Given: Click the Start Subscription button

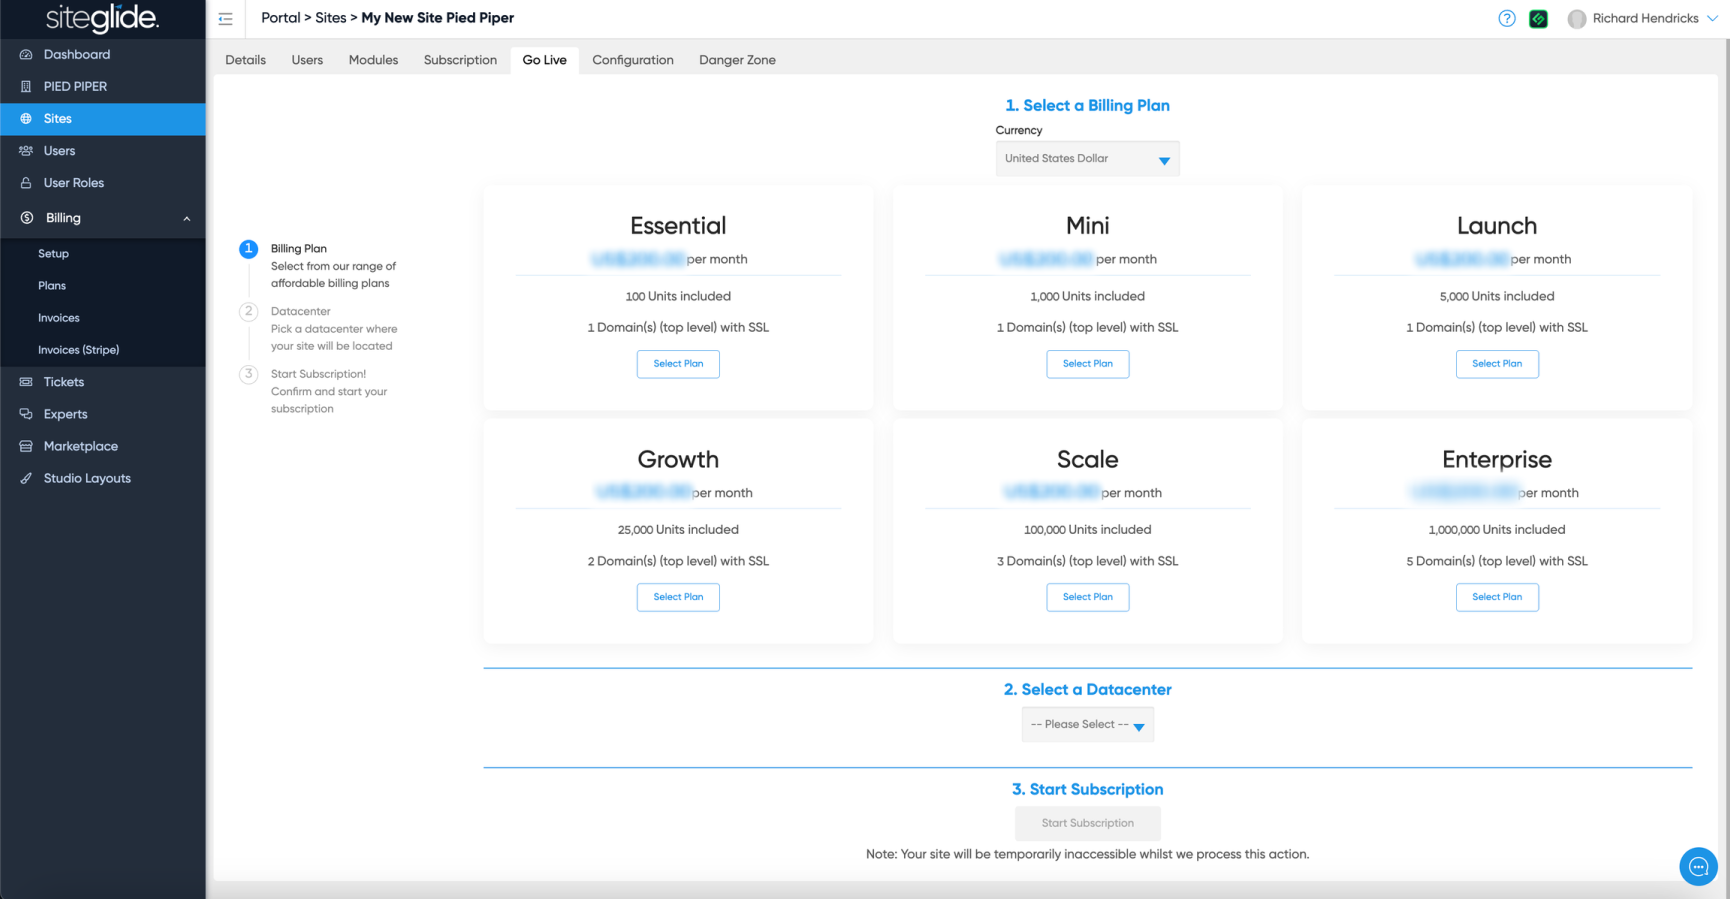Looking at the screenshot, I should coord(1087,823).
